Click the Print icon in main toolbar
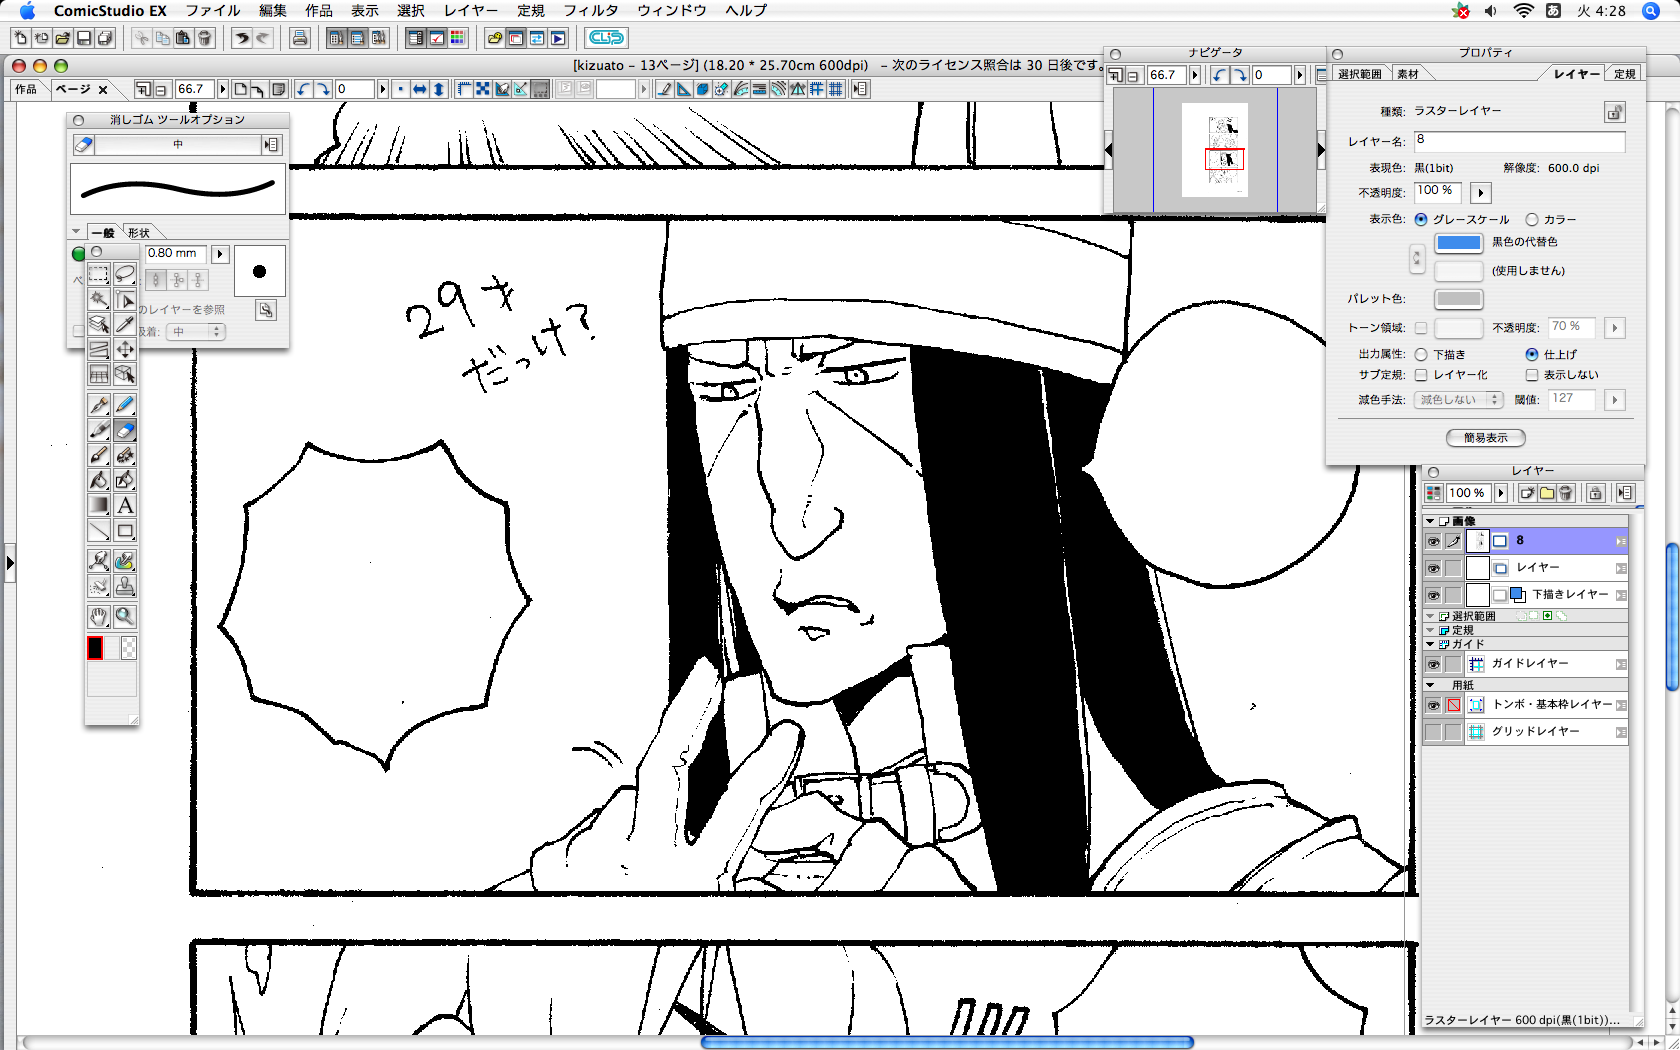Screen dimensions: 1680x1050 (299, 38)
